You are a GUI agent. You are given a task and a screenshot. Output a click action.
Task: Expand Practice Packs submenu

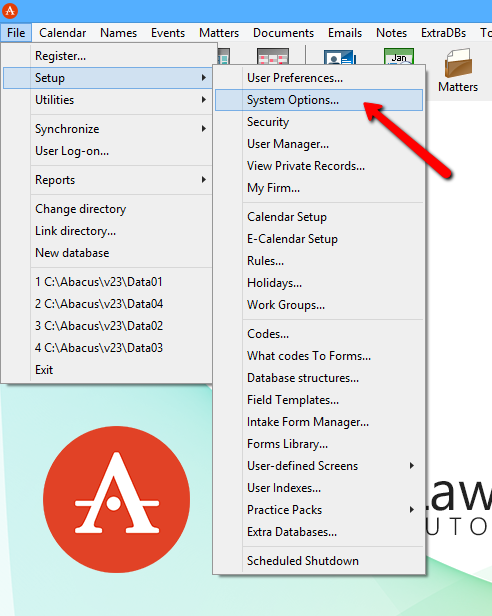(319, 510)
